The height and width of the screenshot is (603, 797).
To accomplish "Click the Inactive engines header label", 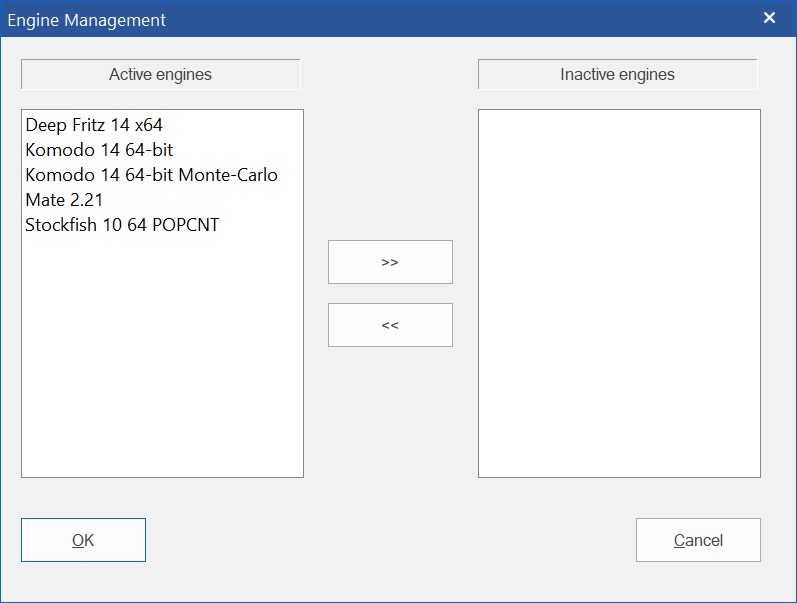I will coord(617,75).
